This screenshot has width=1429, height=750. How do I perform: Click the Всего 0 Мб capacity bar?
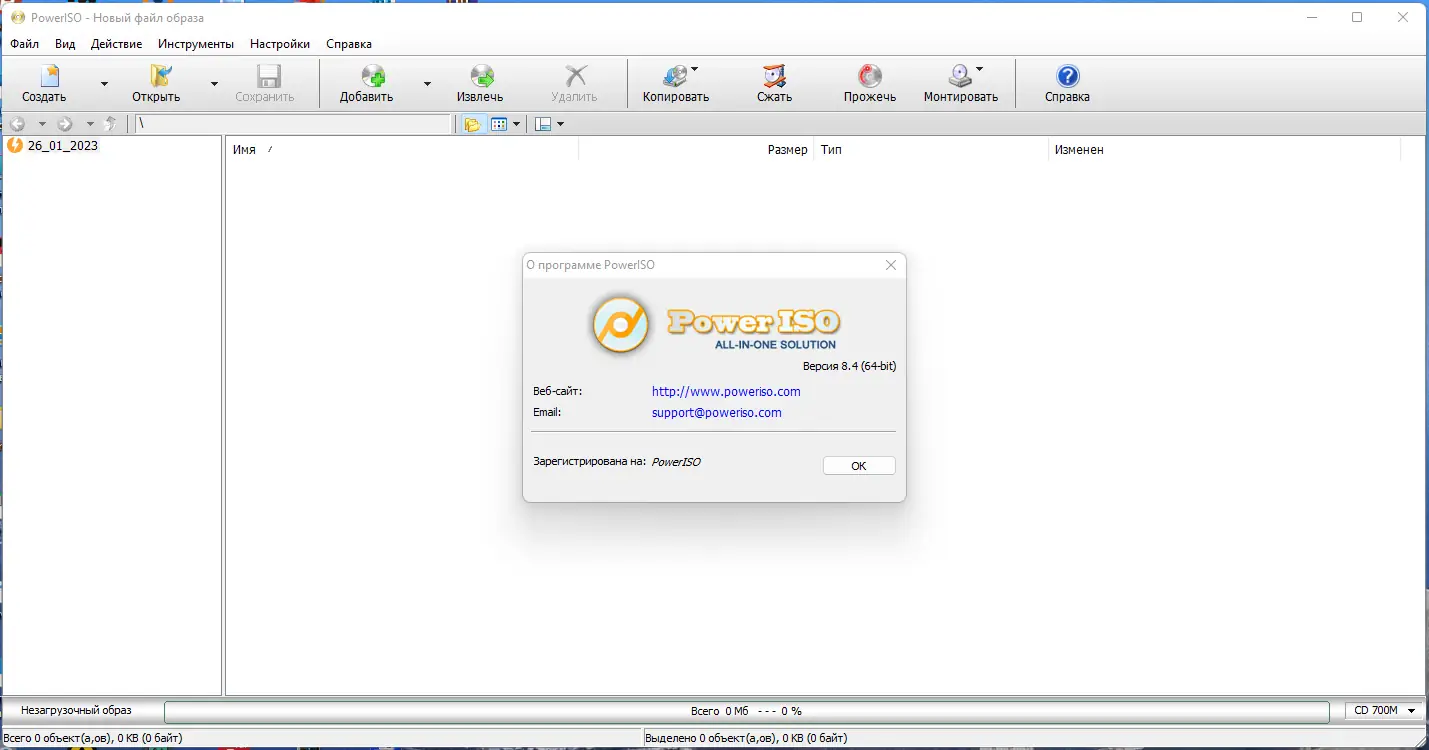coord(747,711)
